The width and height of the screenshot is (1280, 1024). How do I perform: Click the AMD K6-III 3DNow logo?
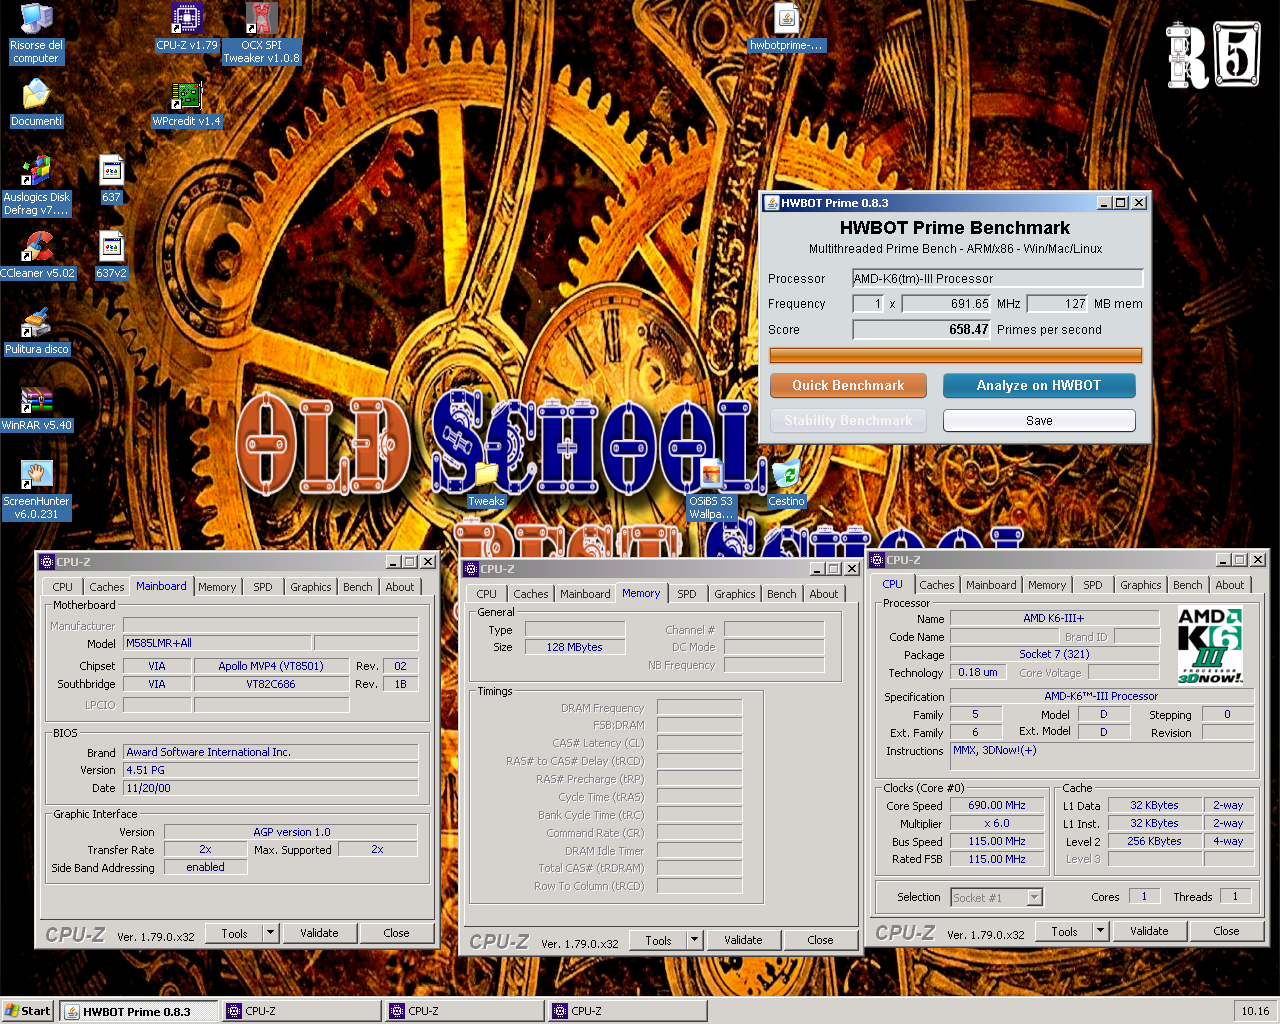tap(1210, 645)
